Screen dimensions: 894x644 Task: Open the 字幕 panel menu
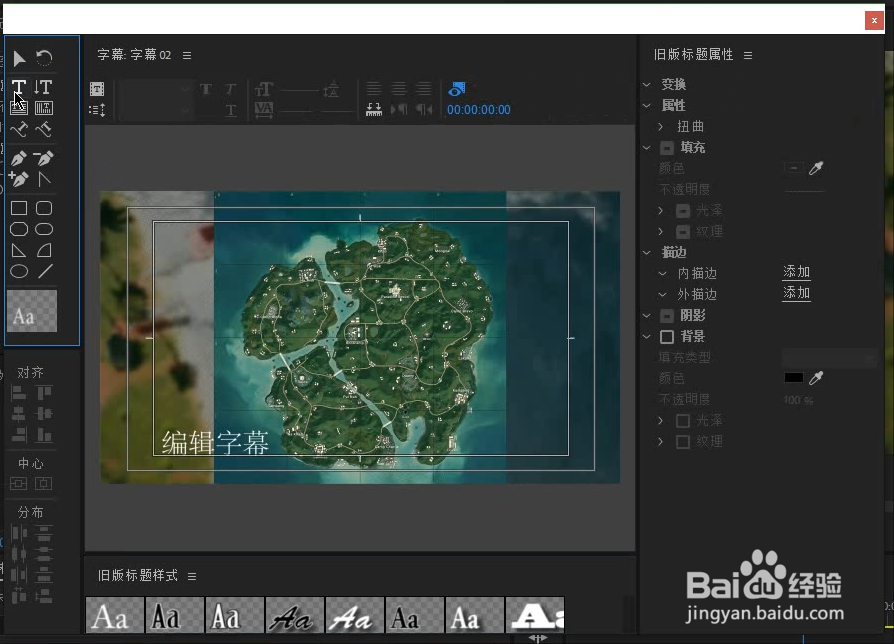click(x=187, y=55)
